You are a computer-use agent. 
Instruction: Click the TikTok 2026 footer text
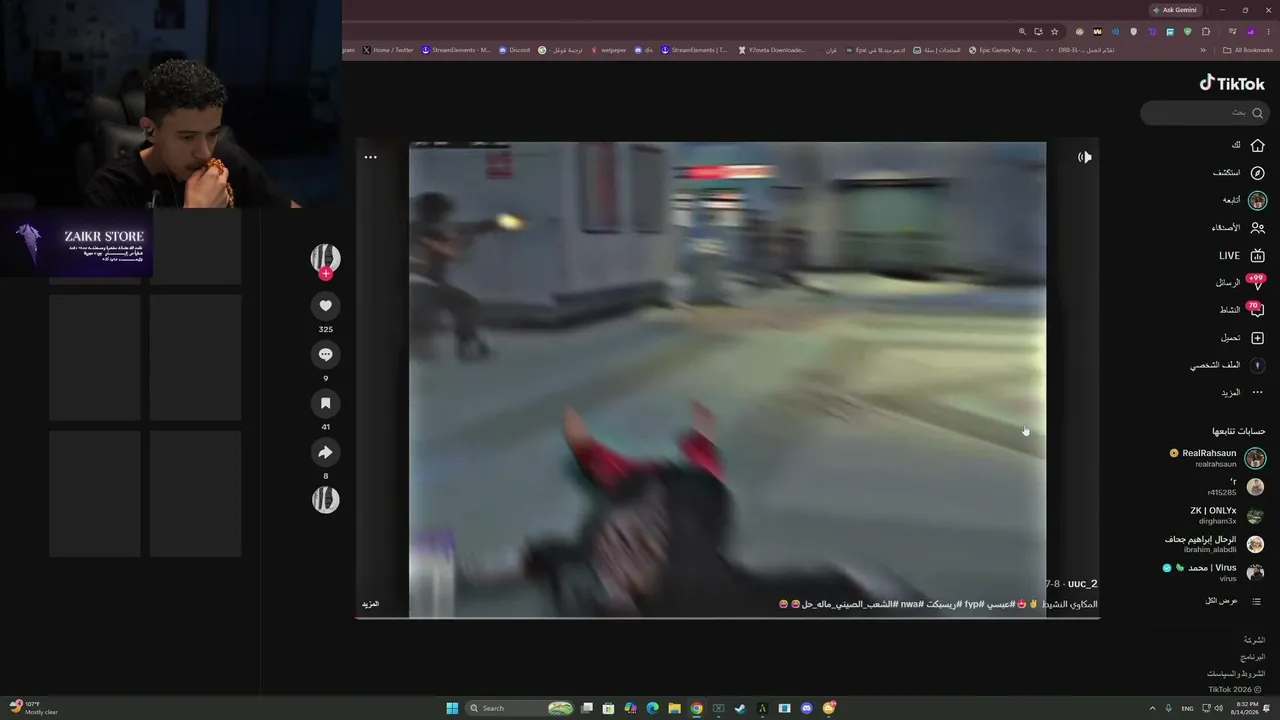pos(1235,690)
